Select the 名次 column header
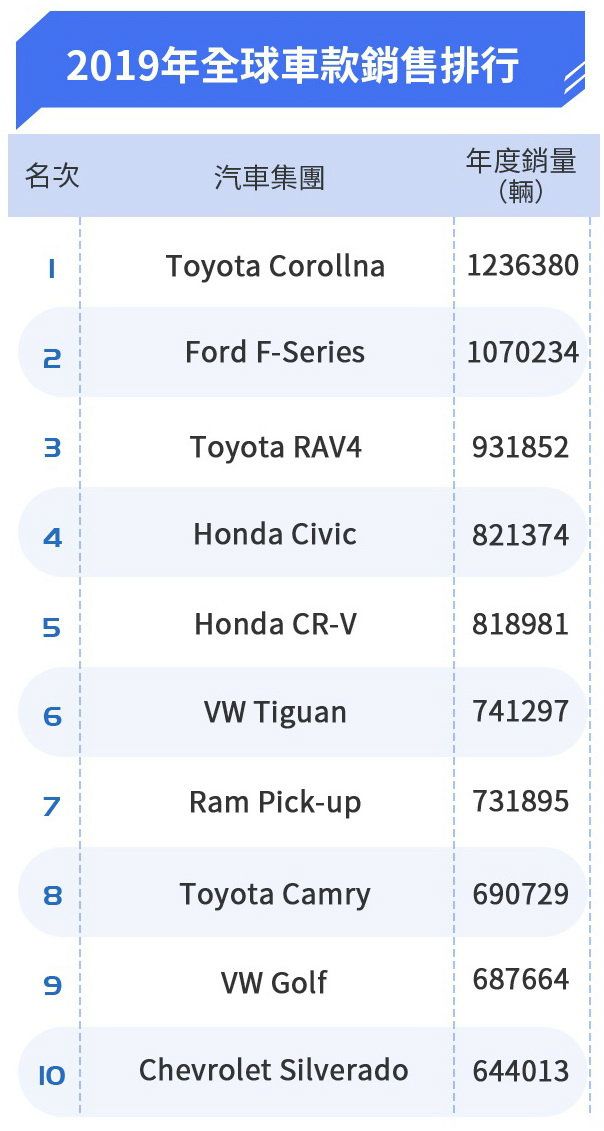The height and width of the screenshot is (1131, 604). point(52,176)
